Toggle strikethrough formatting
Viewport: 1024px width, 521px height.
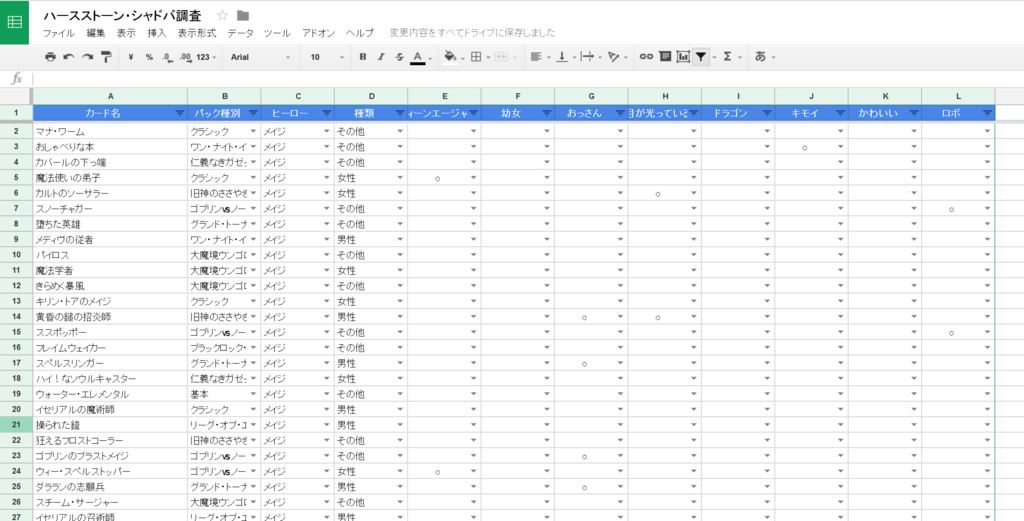pos(400,57)
